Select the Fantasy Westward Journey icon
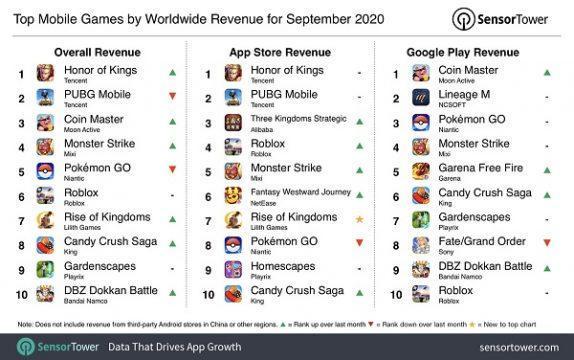This screenshot has height=360, width=574. pyautogui.click(x=233, y=196)
